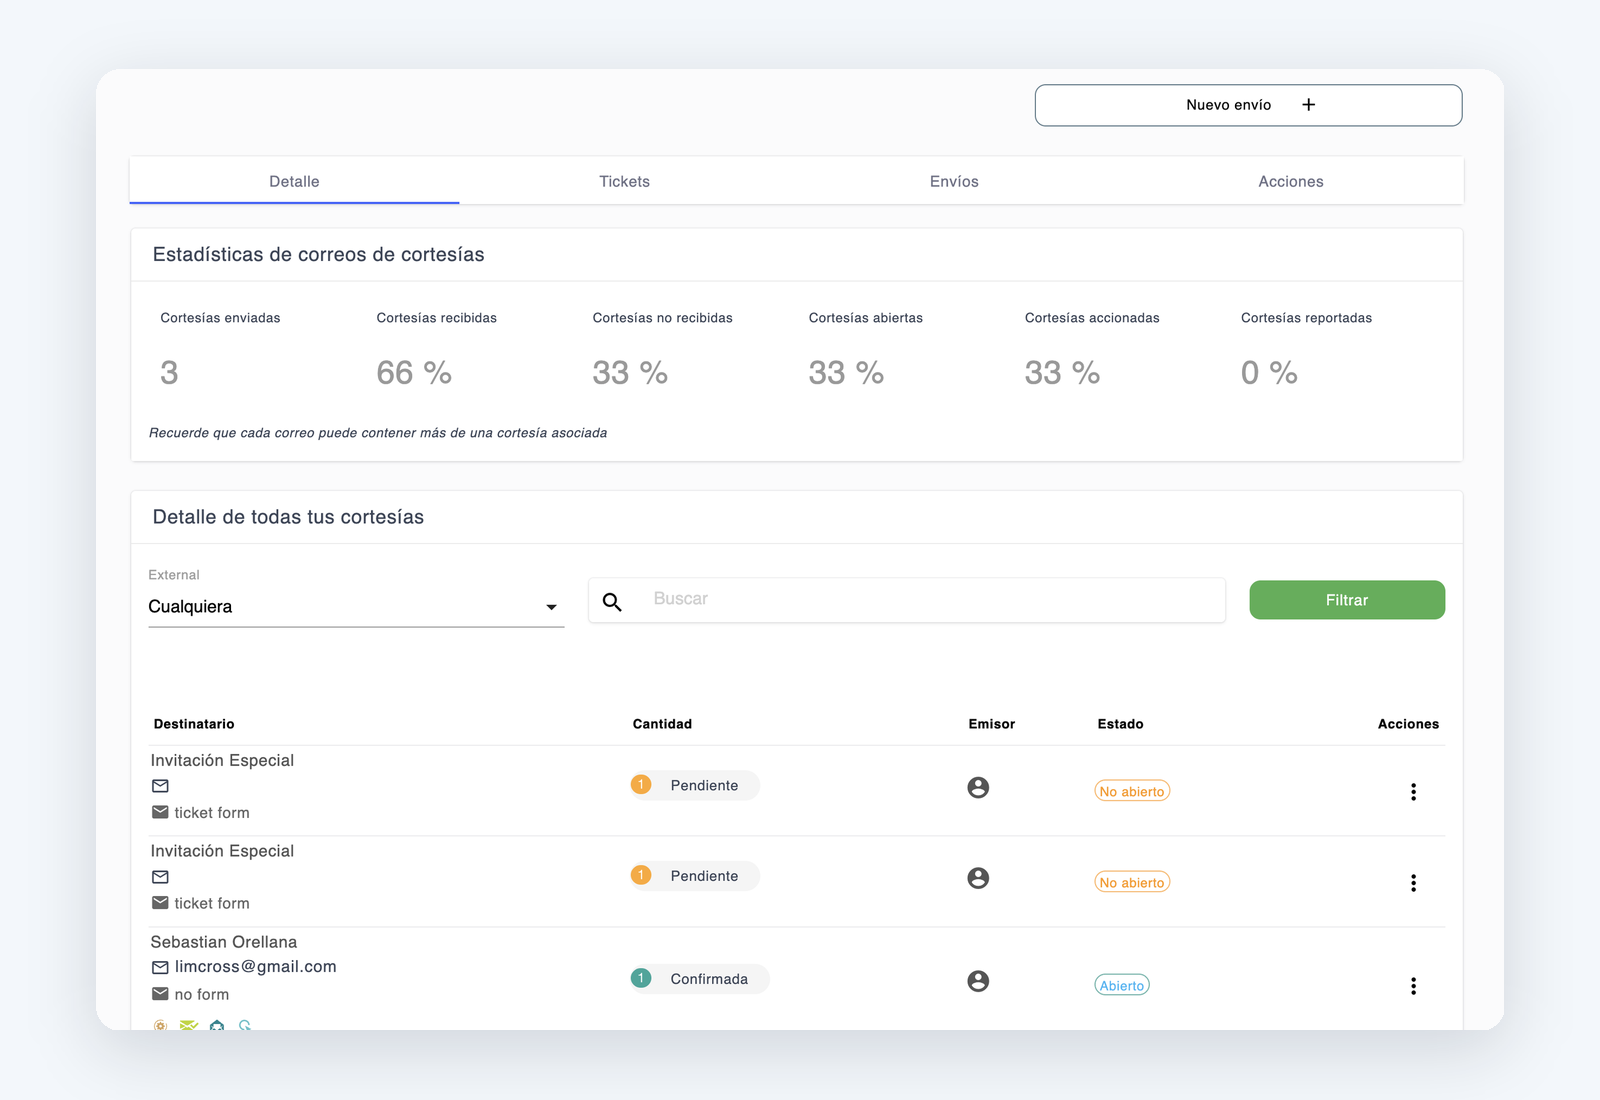The height and width of the screenshot is (1100, 1600).
Task: Click the 'Destinatario' column header
Action: [x=194, y=724]
